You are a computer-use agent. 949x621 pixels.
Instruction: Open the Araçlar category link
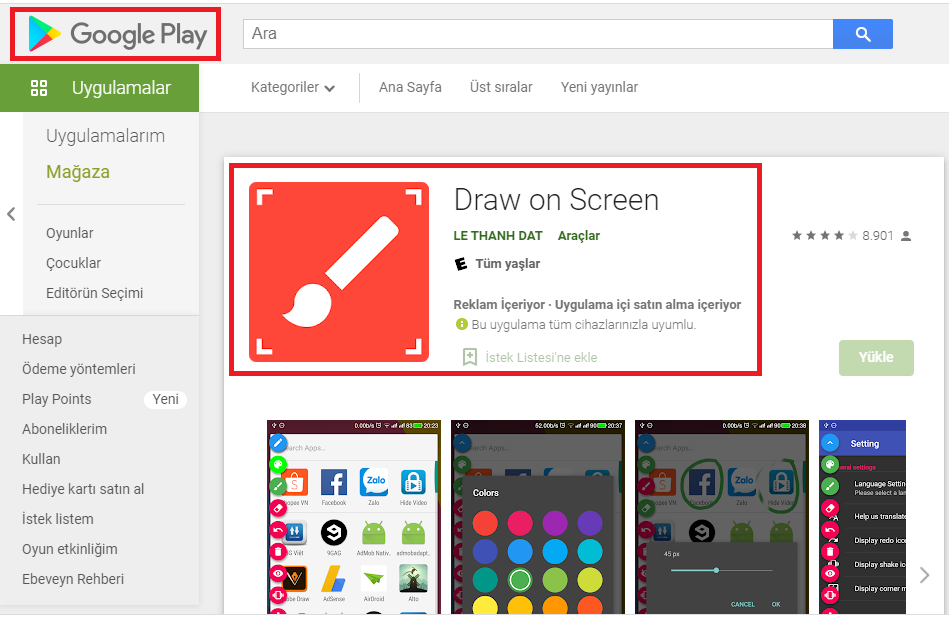[x=579, y=235]
